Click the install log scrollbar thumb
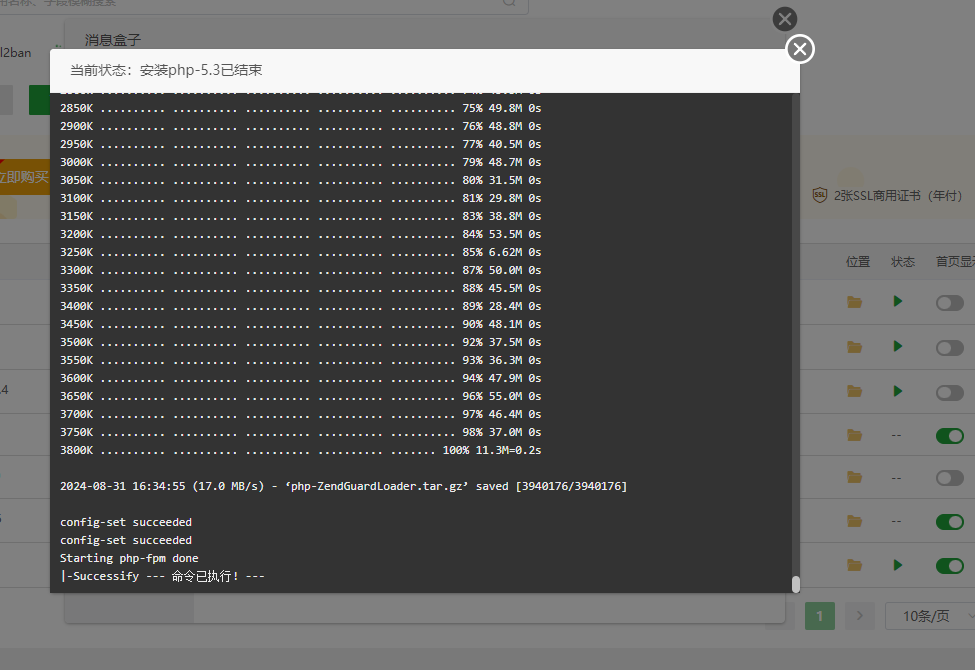This screenshot has height=670, width=975. pos(795,584)
